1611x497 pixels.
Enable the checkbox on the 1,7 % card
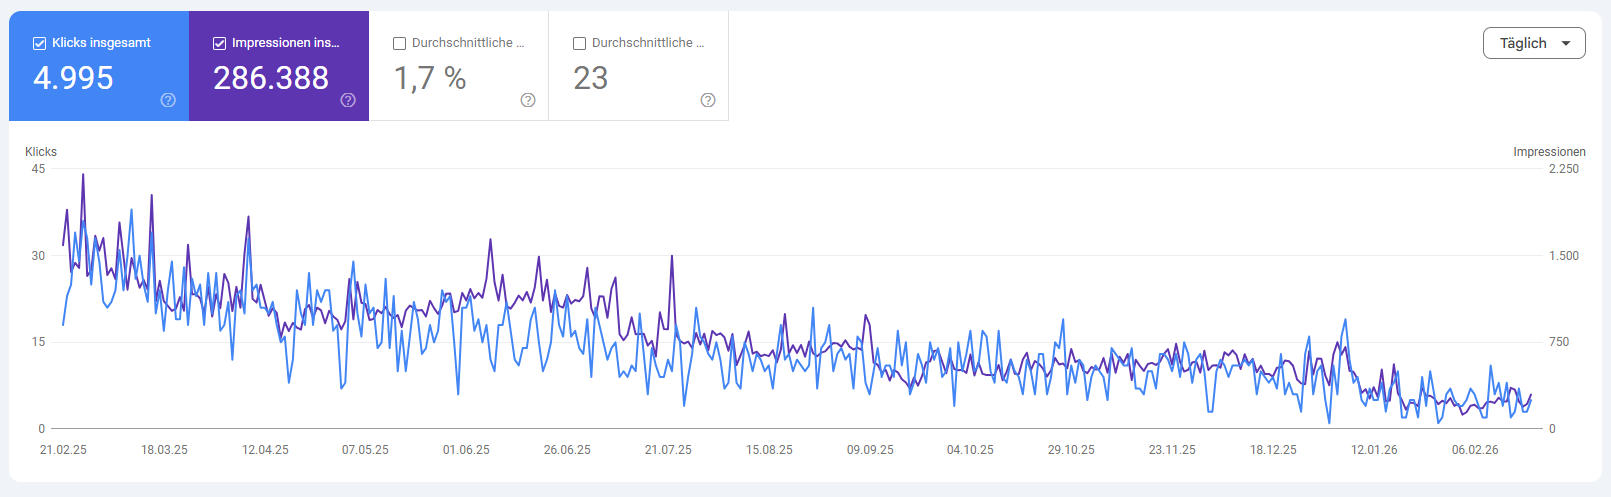pos(399,43)
